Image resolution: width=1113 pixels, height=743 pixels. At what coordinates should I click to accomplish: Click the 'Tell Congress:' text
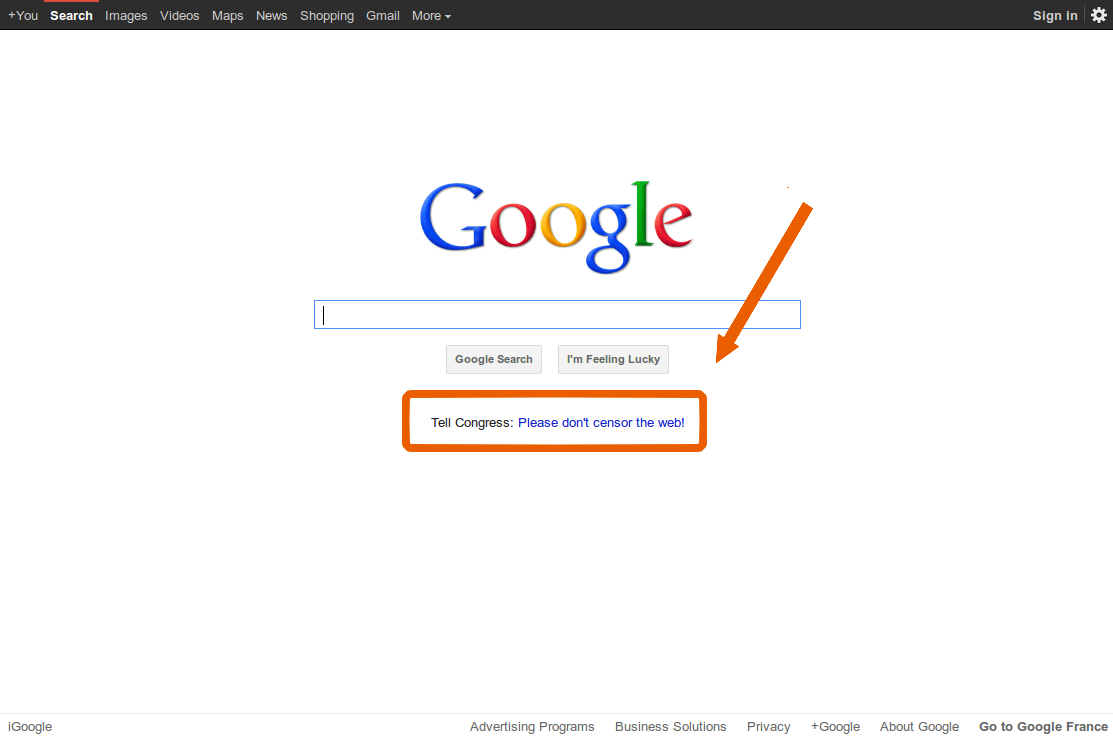472,423
